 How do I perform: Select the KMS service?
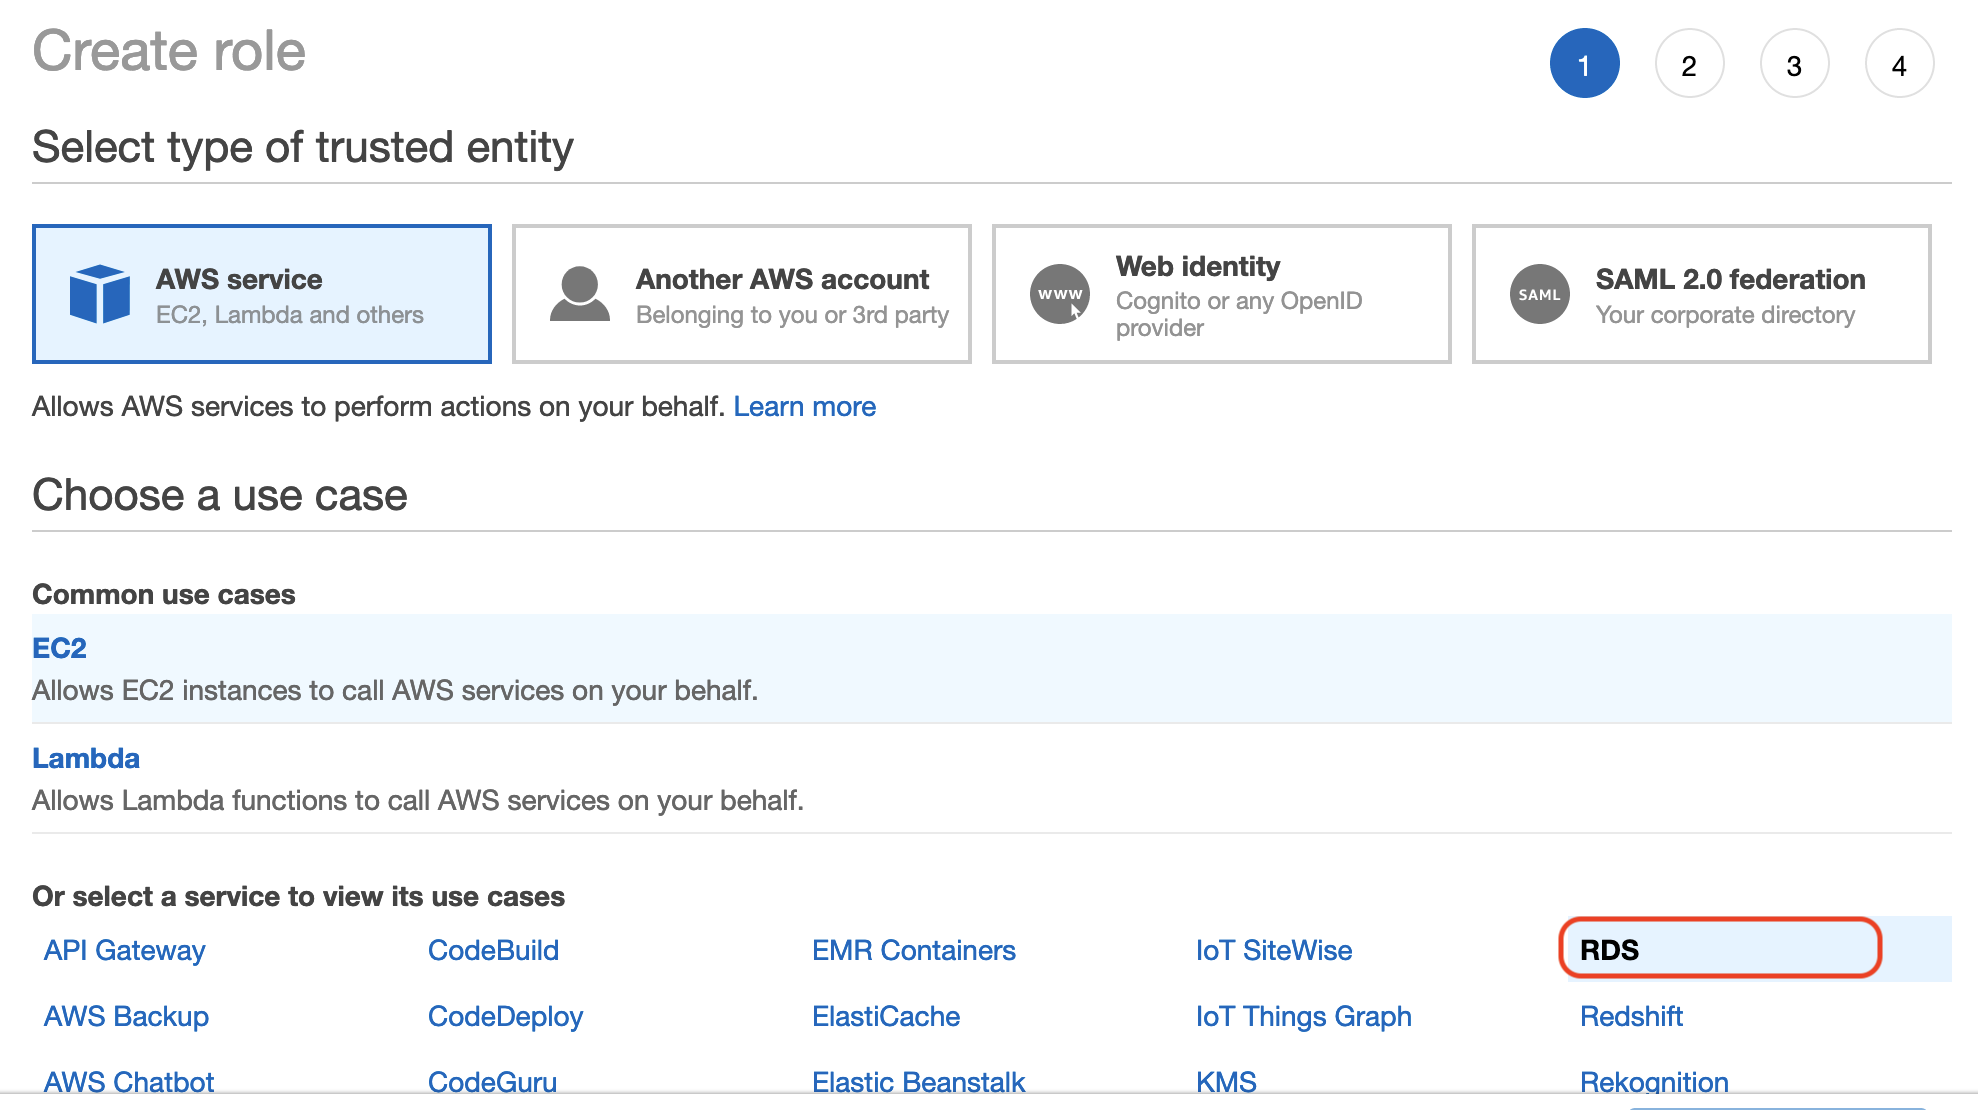(x=1227, y=1082)
